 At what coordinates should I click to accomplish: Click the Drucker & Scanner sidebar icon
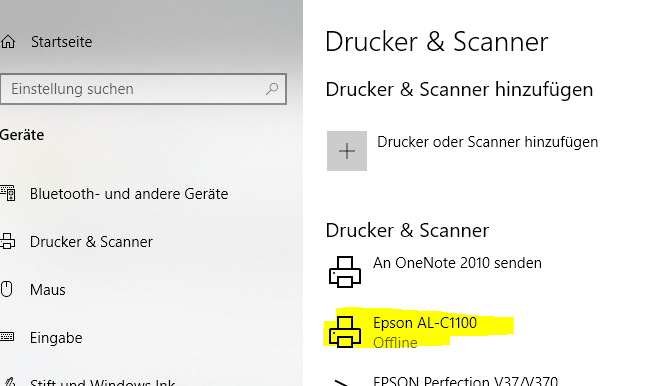(8, 242)
